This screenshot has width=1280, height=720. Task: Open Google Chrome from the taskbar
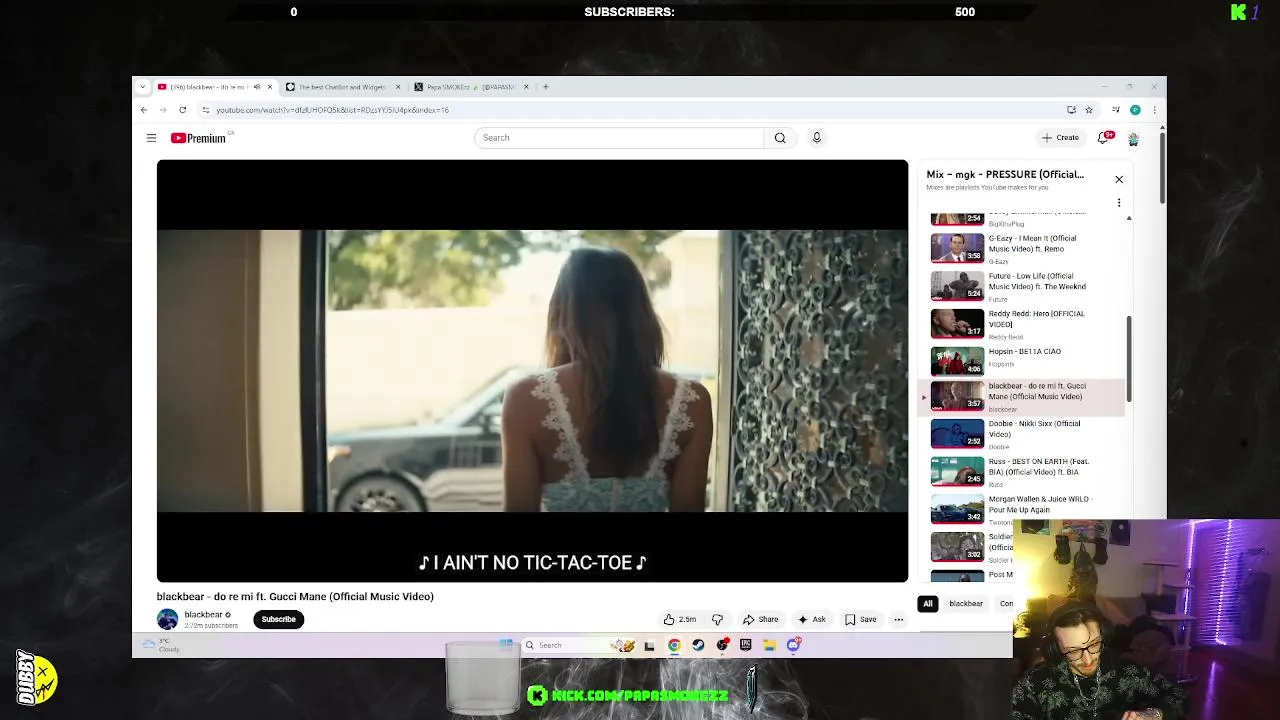coord(674,645)
